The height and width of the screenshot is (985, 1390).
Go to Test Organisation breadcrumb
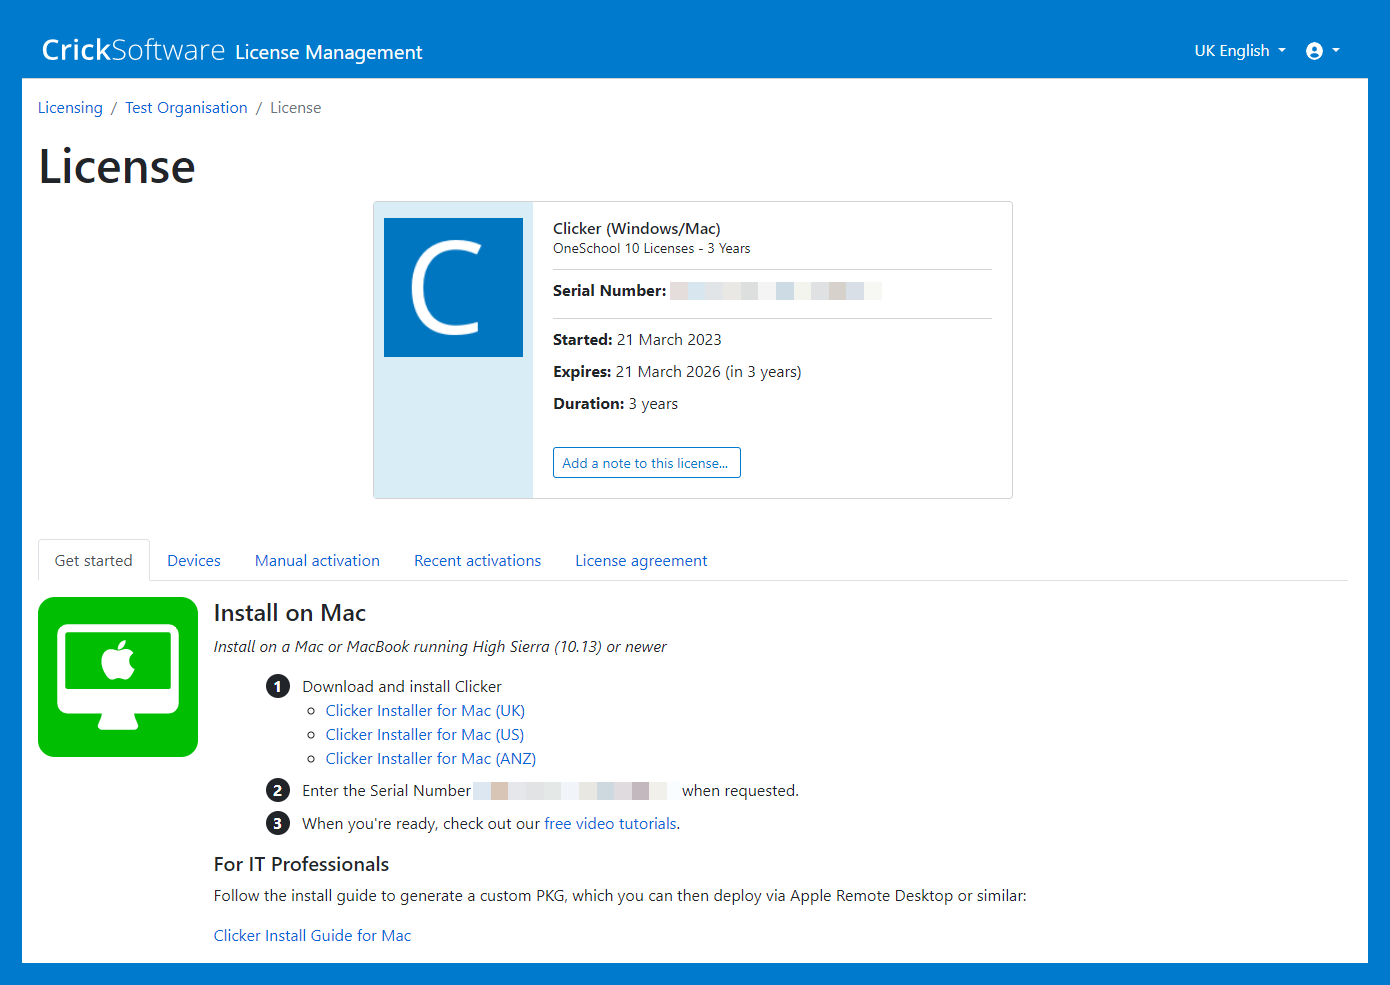[x=186, y=108]
